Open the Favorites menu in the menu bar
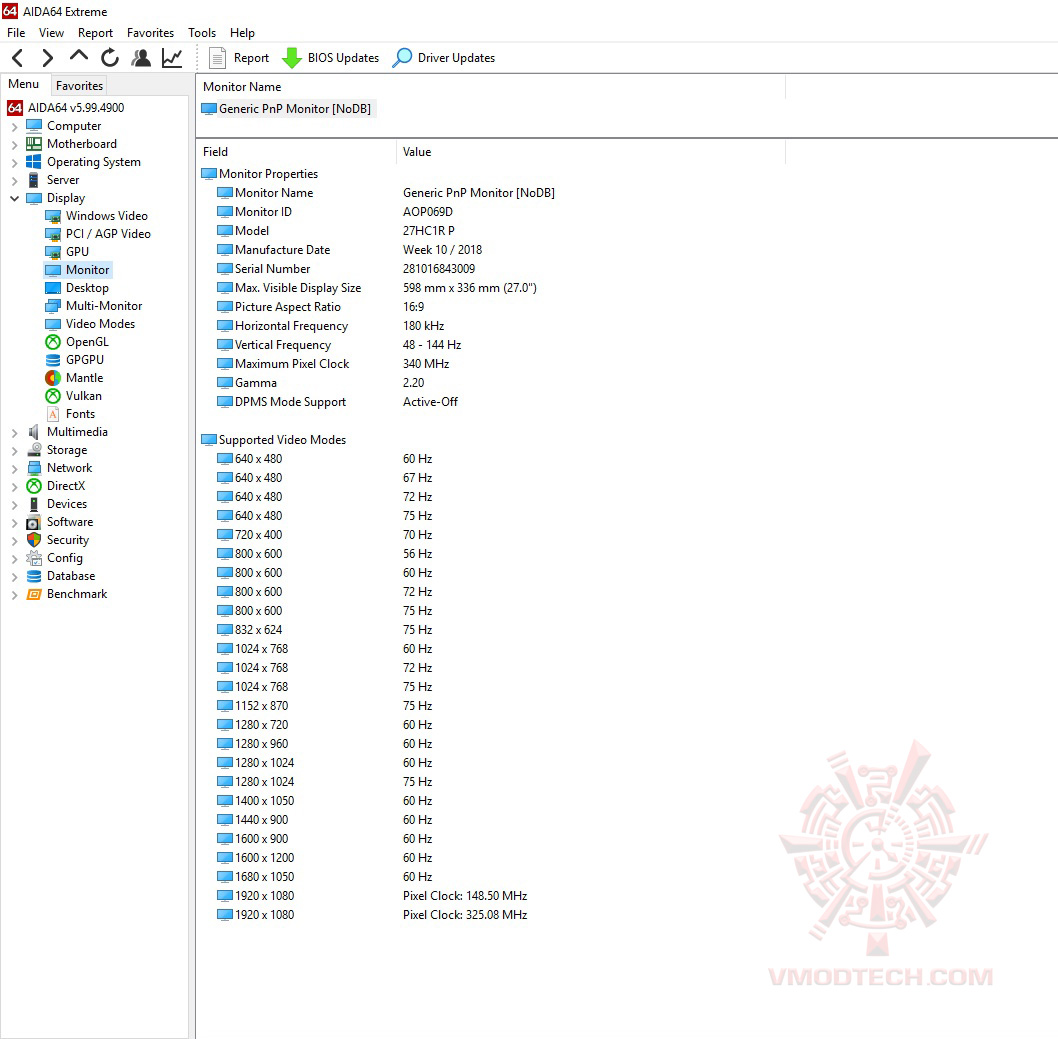 (x=150, y=33)
